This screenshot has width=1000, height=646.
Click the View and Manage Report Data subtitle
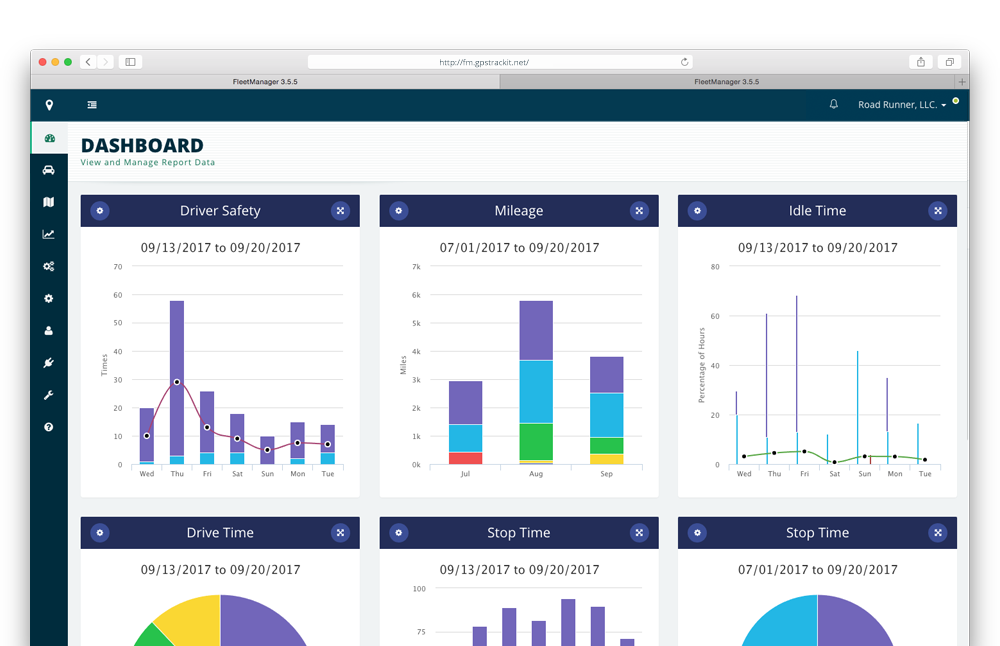pyautogui.click(x=148, y=163)
